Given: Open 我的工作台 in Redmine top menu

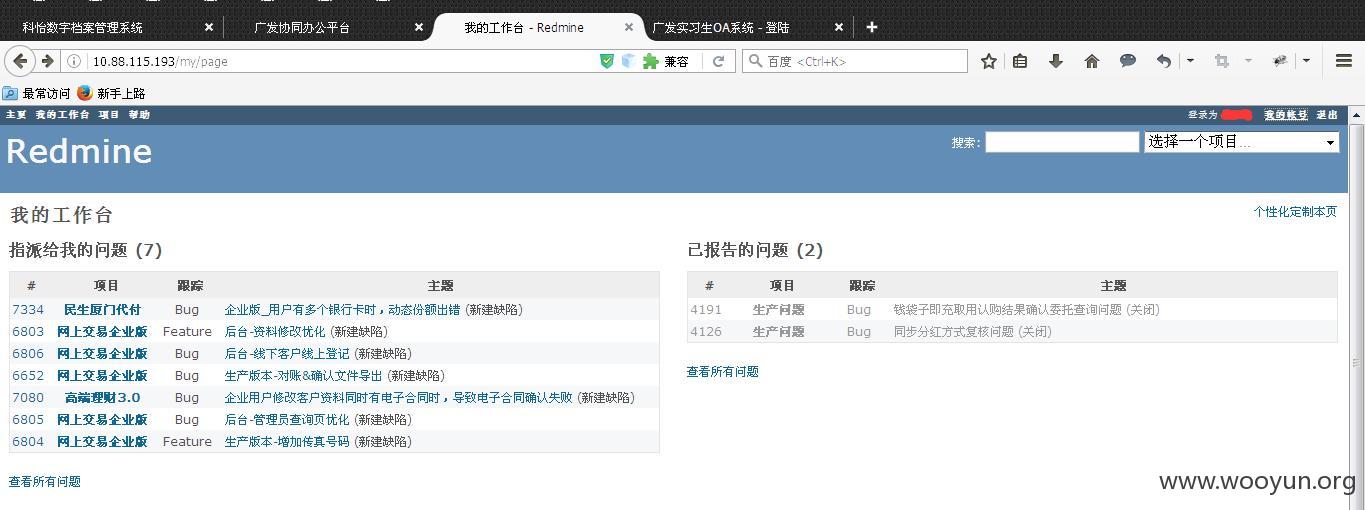Looking at the screenshot, I should [62, 114].
